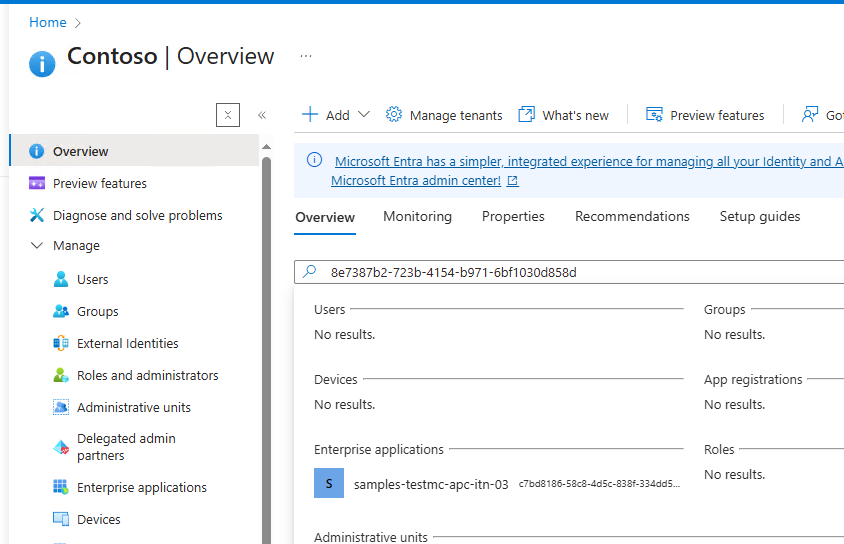Image resolution: width=844 pixels, height=544 pixels.
Task: Switch to the Monitoring tab
Action: pyautogui.click(x=417, y=217)
